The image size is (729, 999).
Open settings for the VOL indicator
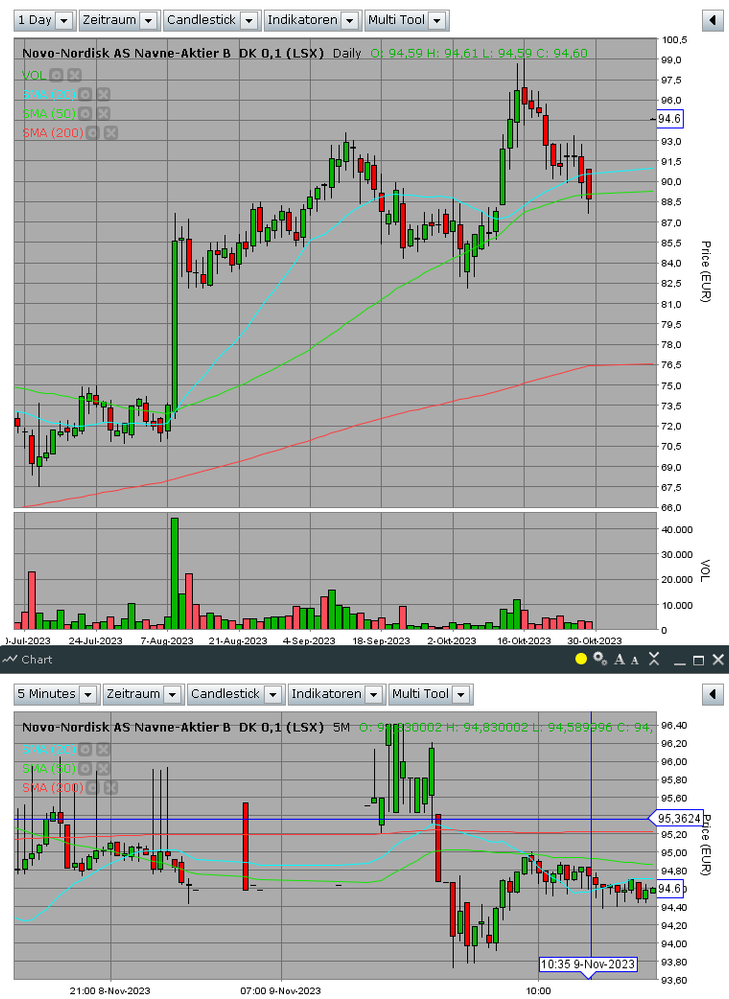point(56,75)
